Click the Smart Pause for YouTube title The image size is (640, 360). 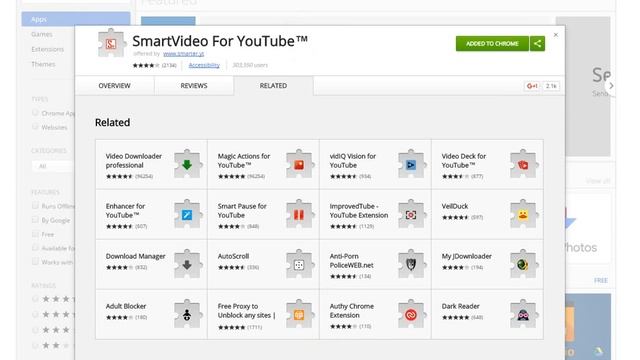242,211
